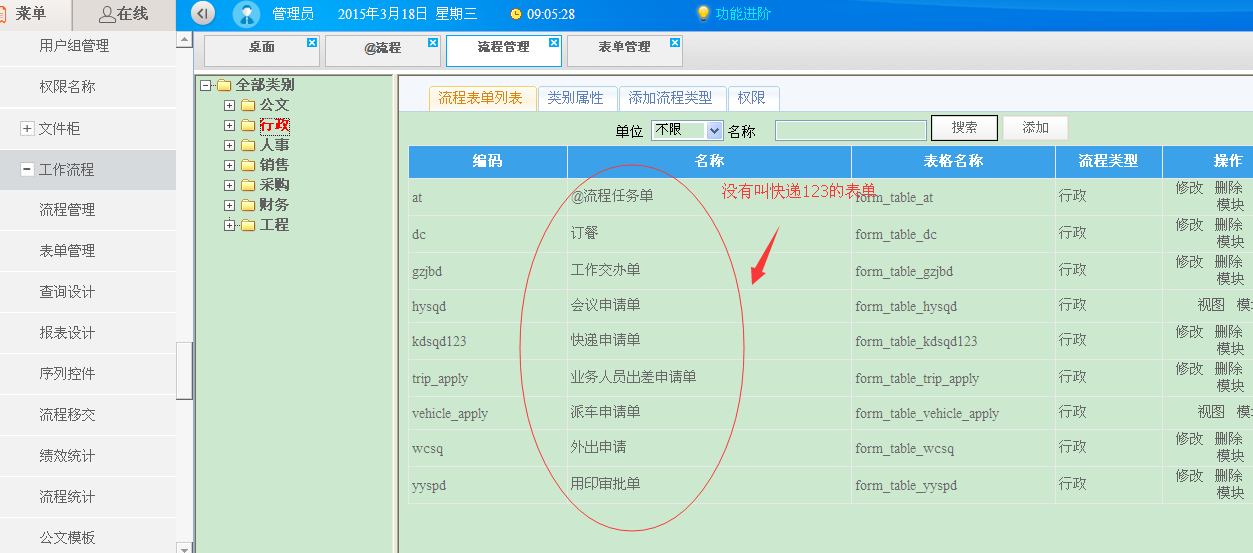Click the sidebar scroll down arrow

point(184,547)
